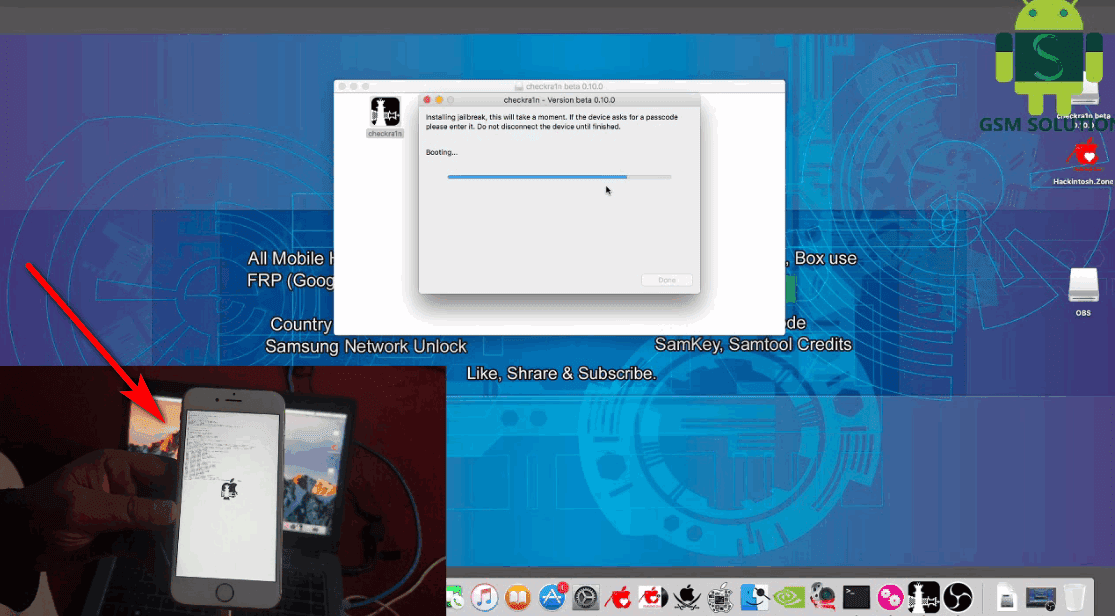Launch the film reel camera dock icon
The width and height of the screenshot is (1115, 616).
(822, 598)
